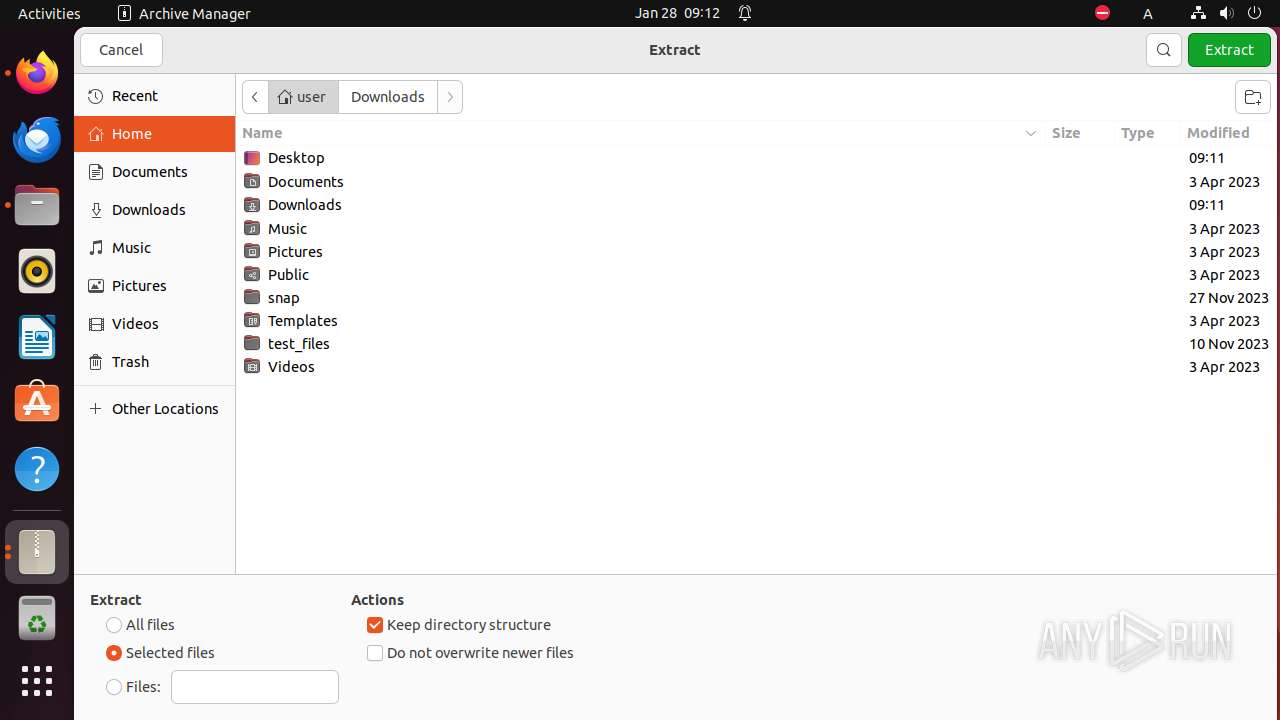Open the Help icon in dock
The width and height of the screenshot is (1280, 720).
click(x=37, y=469)
